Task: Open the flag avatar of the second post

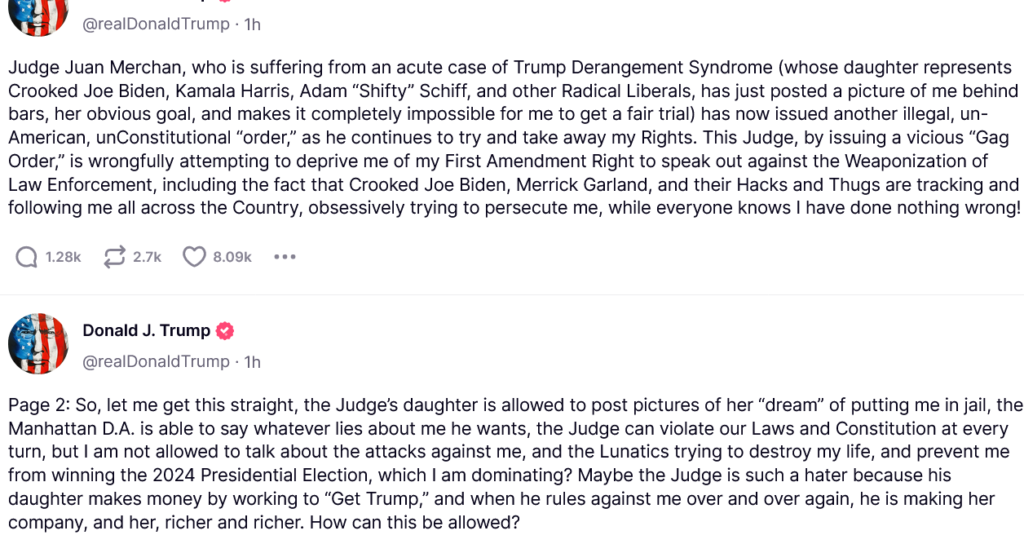Action: (x=38, y=344)
